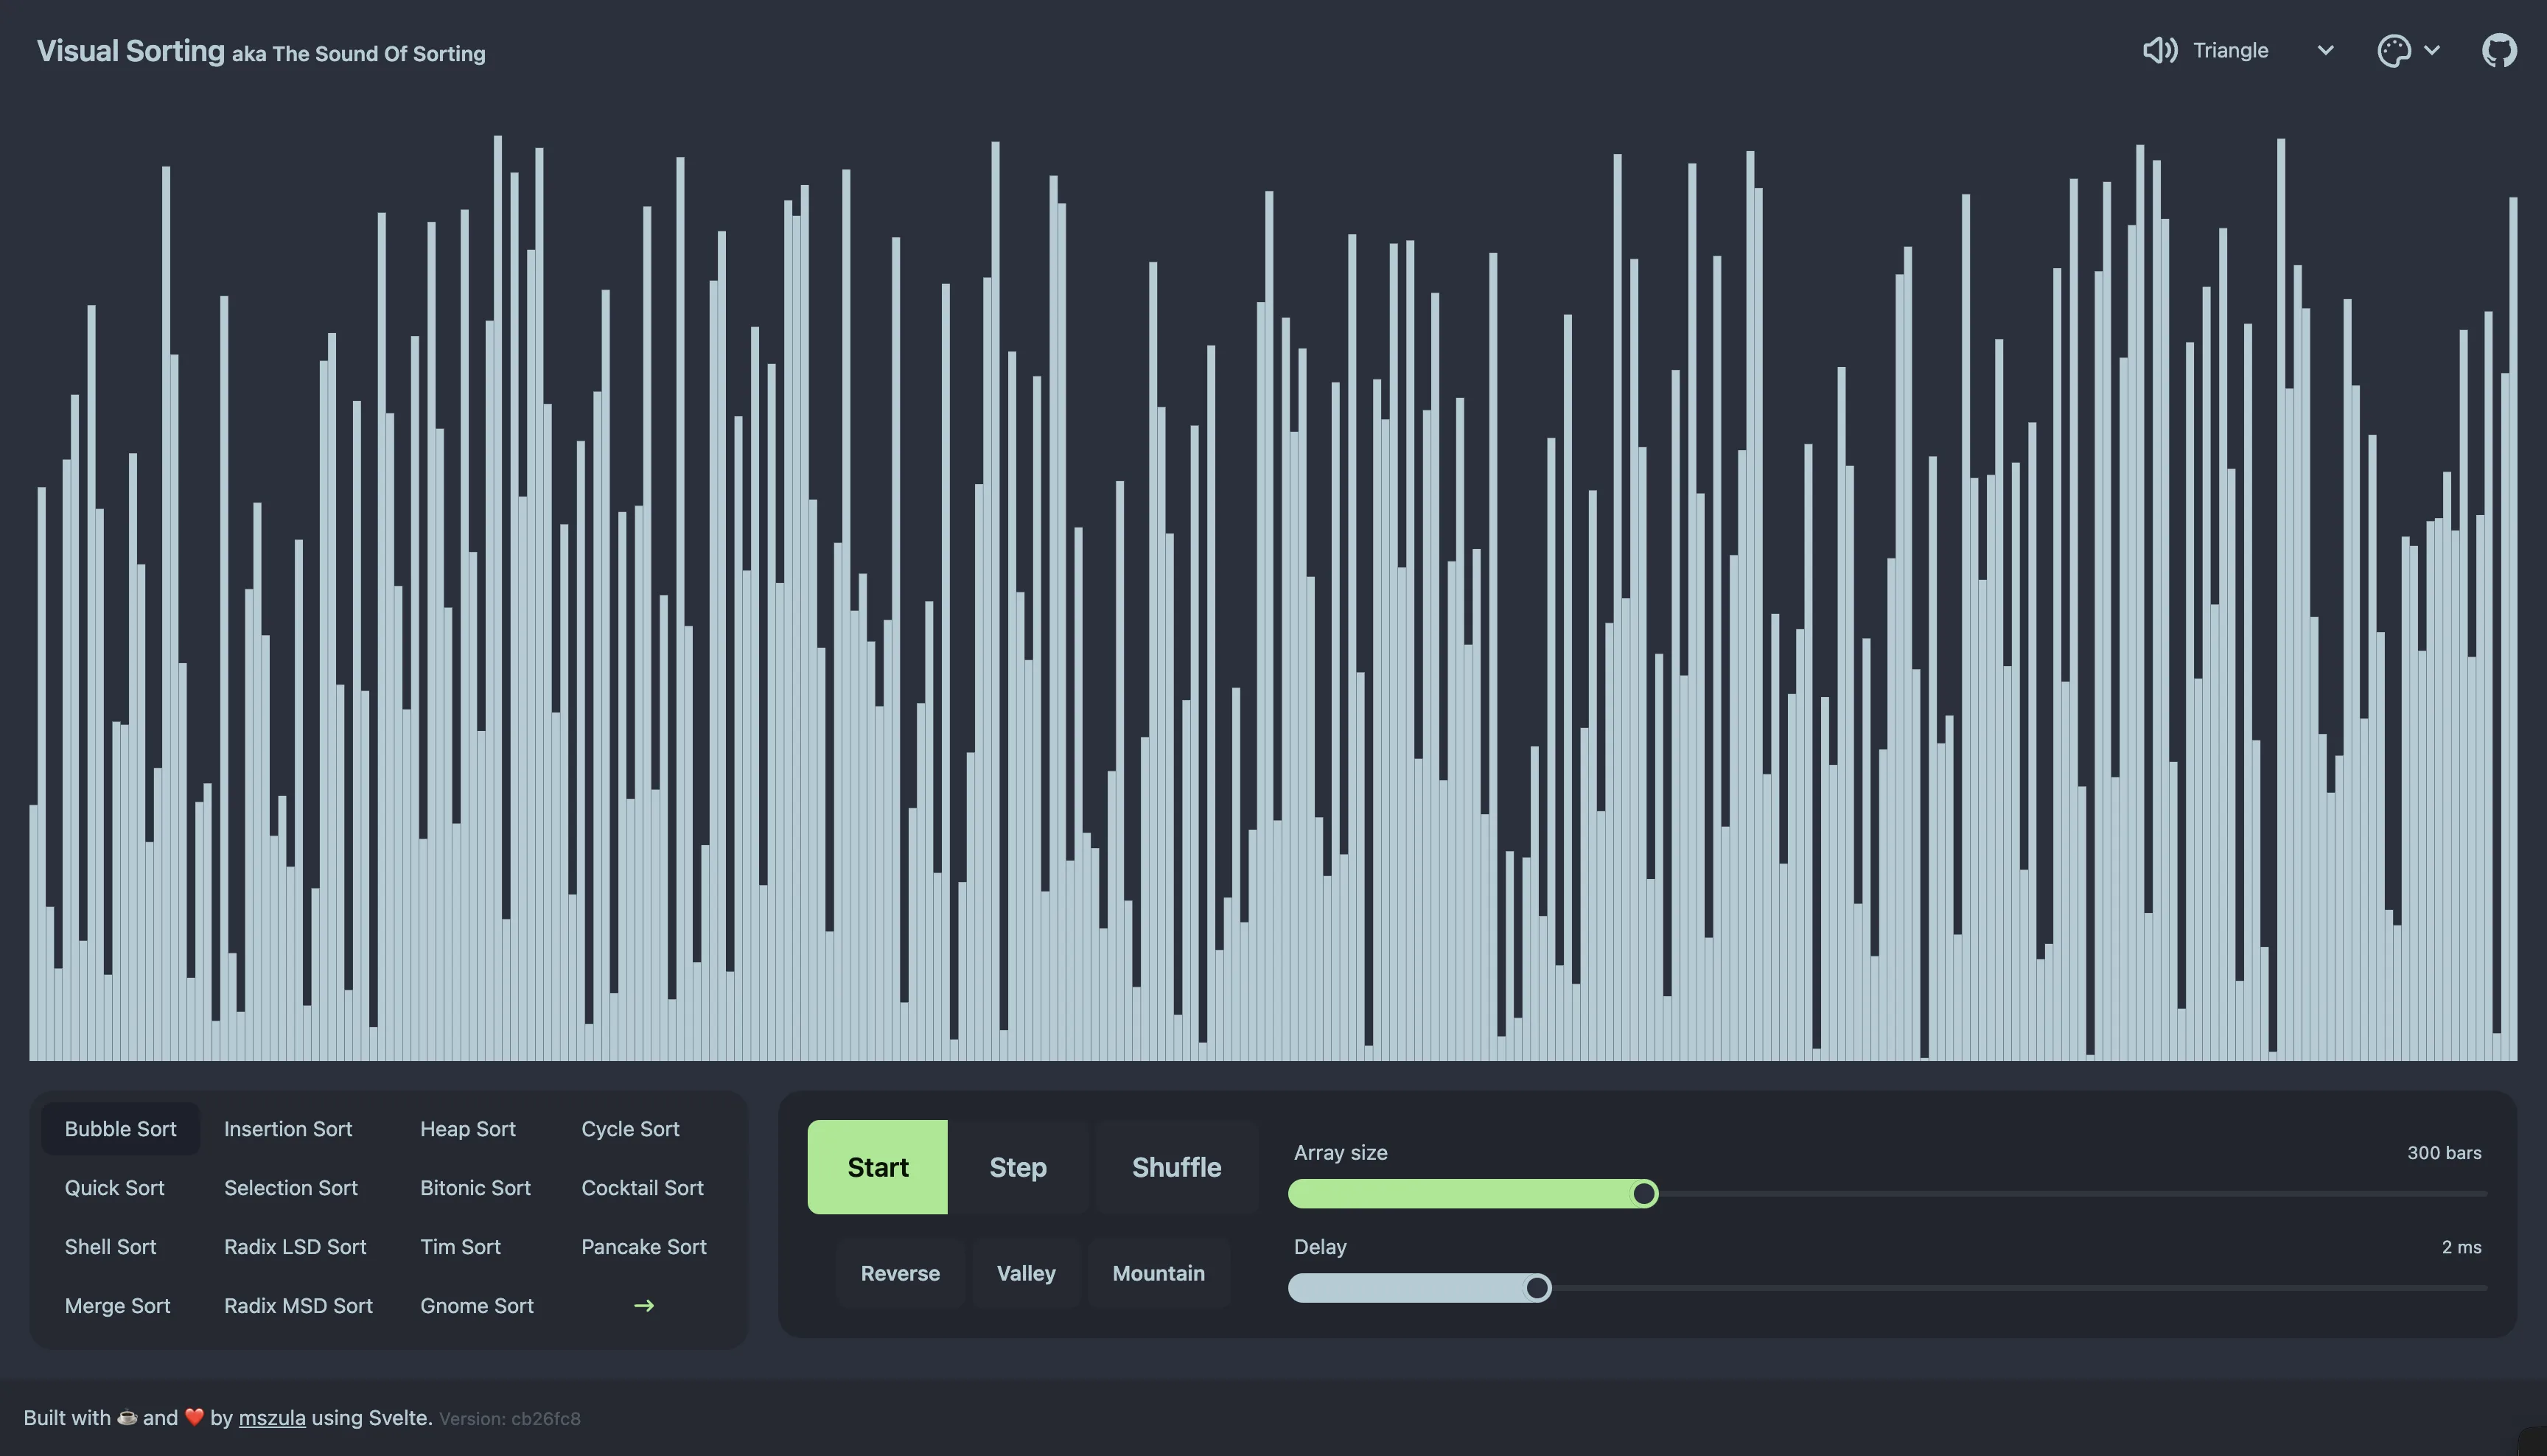This screenshot has height=1456, width=2547.
Task: Click the GitHub icon to open repository
Action: [2500, 49]
